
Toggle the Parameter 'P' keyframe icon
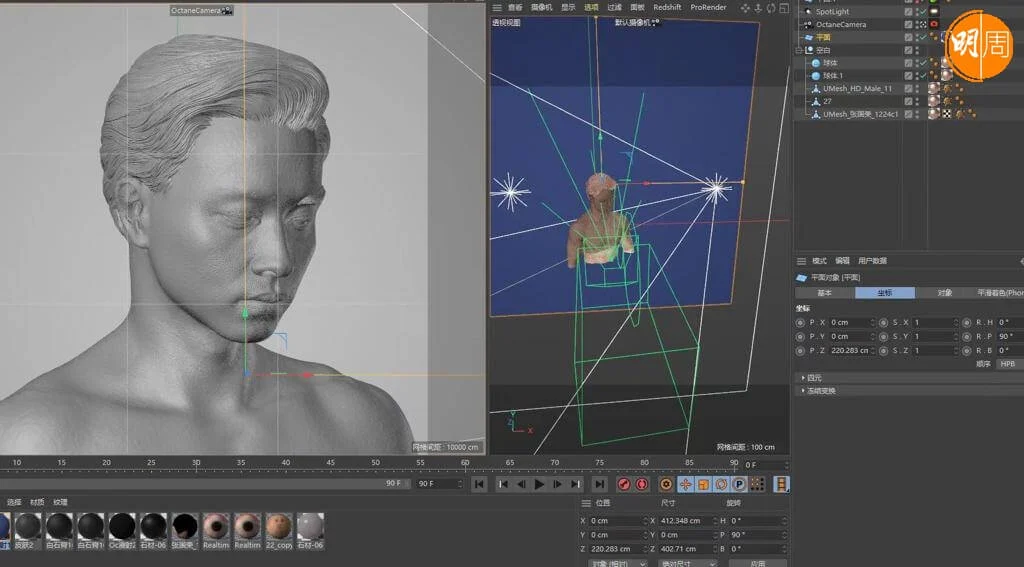pos(739,484)
